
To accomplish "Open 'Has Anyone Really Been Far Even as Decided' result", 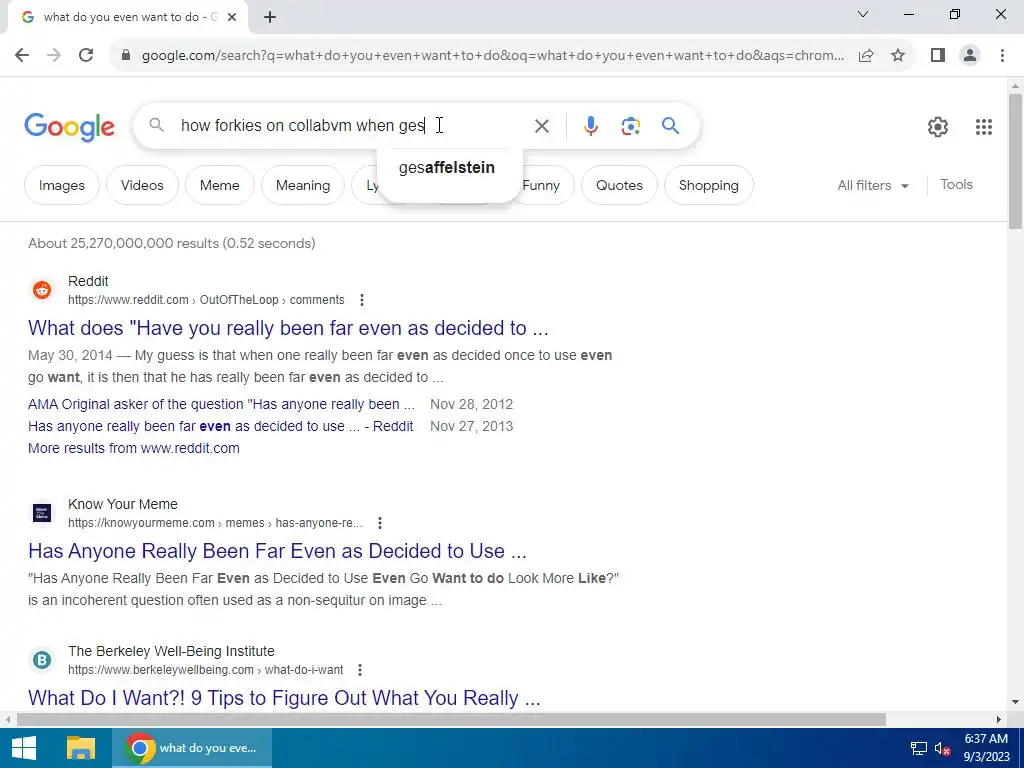I will click(277, 551).
